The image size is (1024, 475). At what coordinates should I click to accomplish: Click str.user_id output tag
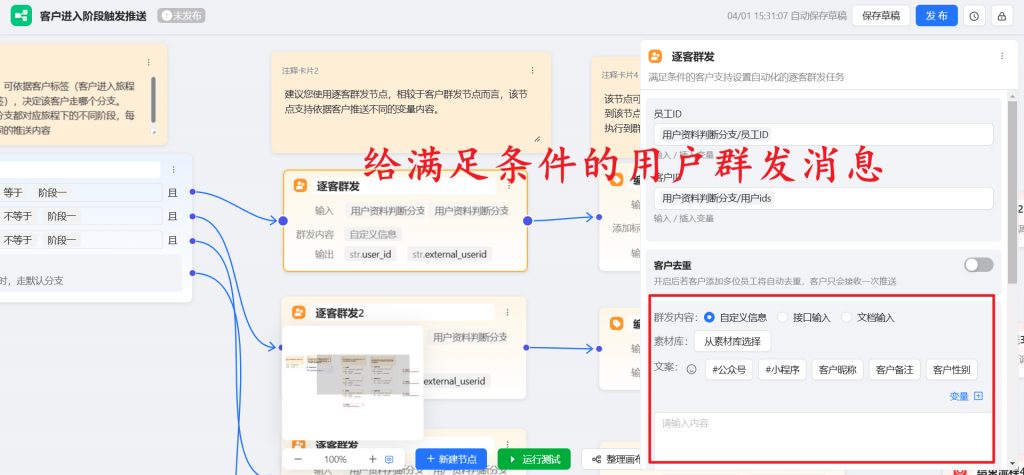(x=370, y=254)
